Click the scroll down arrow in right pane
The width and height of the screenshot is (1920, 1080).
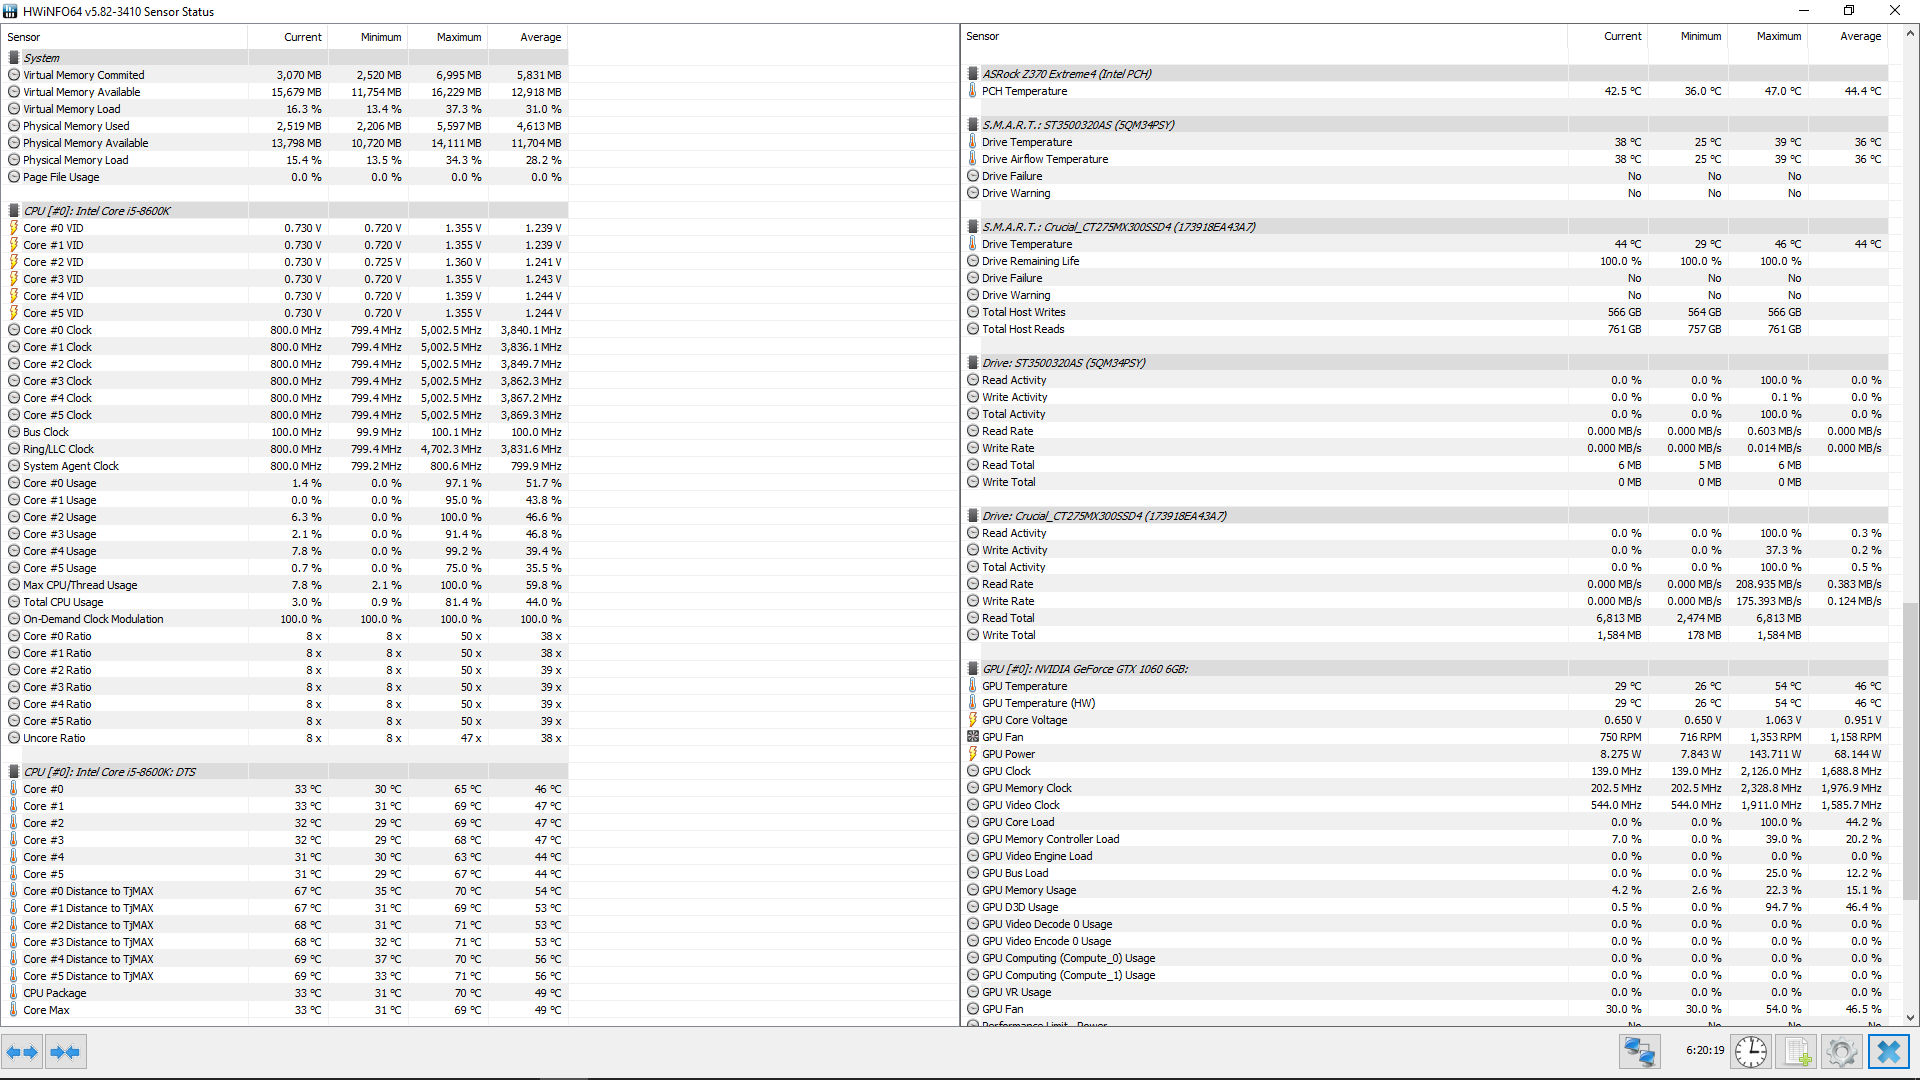point(1910,1018)
